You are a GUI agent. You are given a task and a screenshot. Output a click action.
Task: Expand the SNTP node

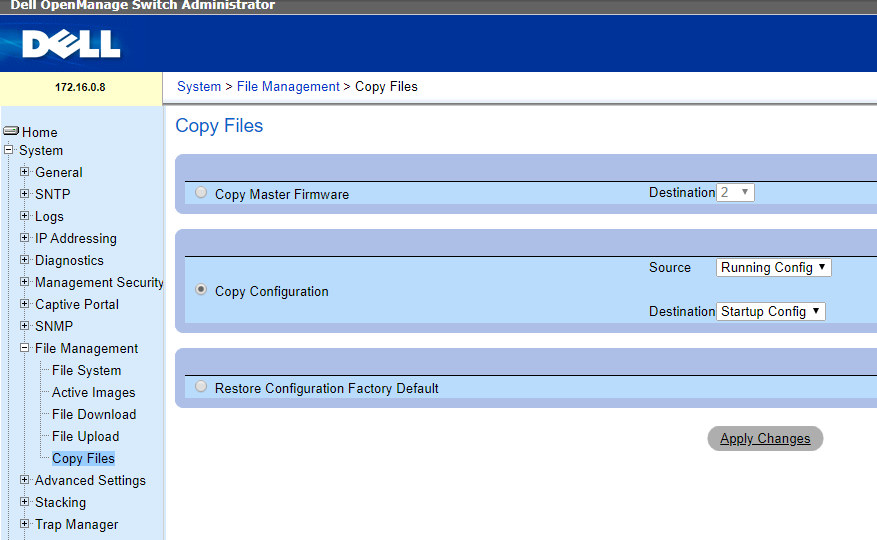pyautogui.click(x=25, y=194)
